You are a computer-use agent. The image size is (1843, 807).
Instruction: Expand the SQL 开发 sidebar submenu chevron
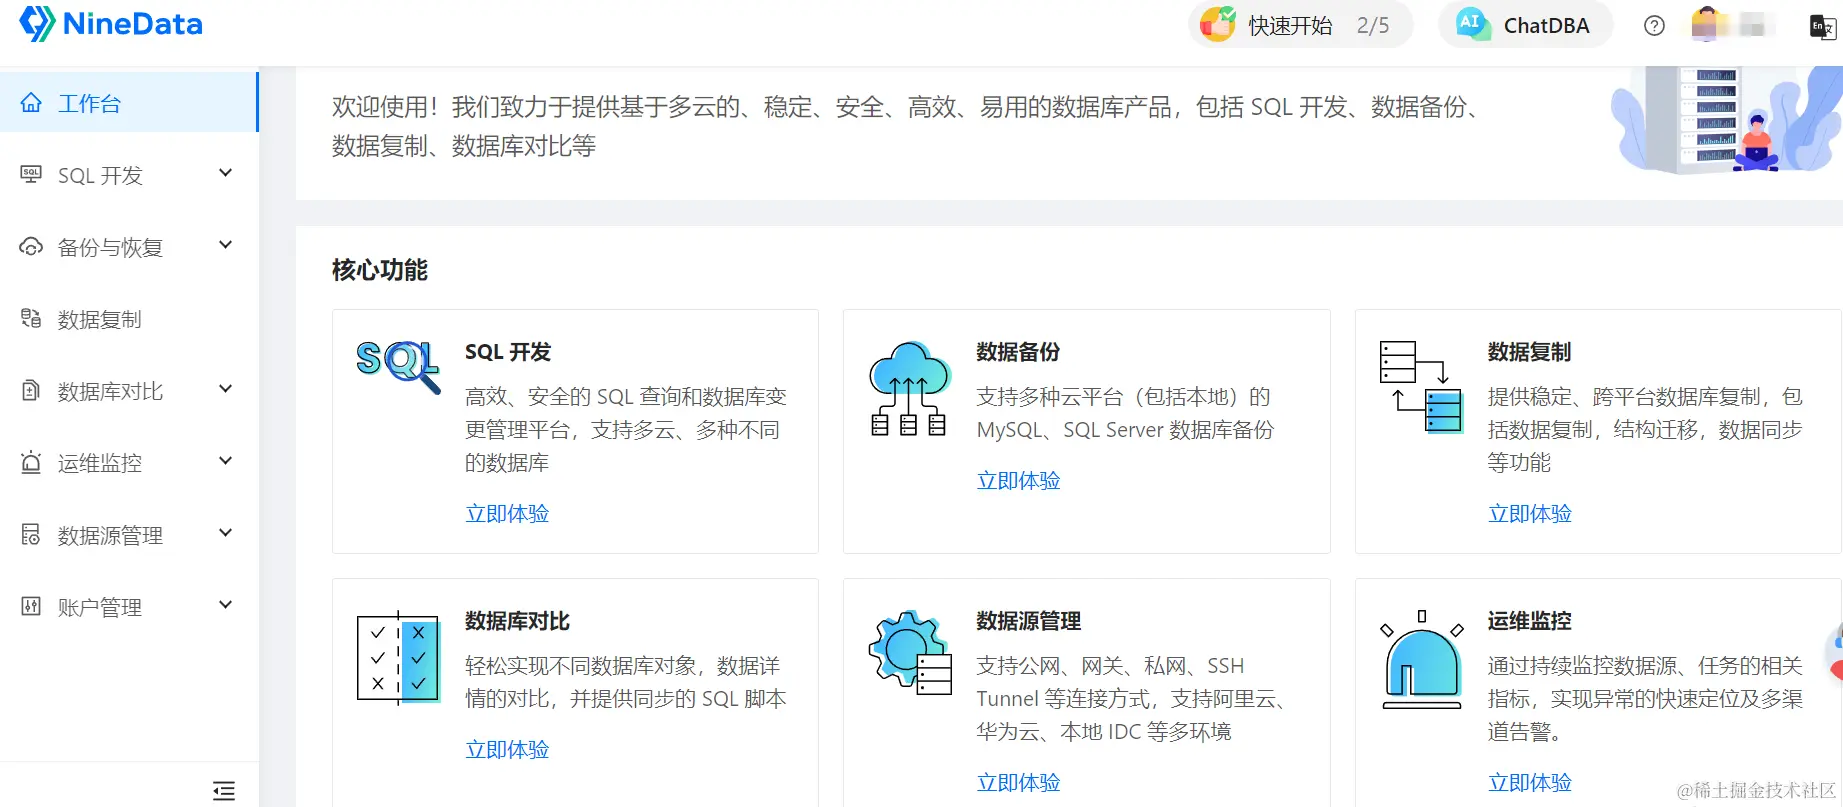pyautogui.click(x=226, y=173)
